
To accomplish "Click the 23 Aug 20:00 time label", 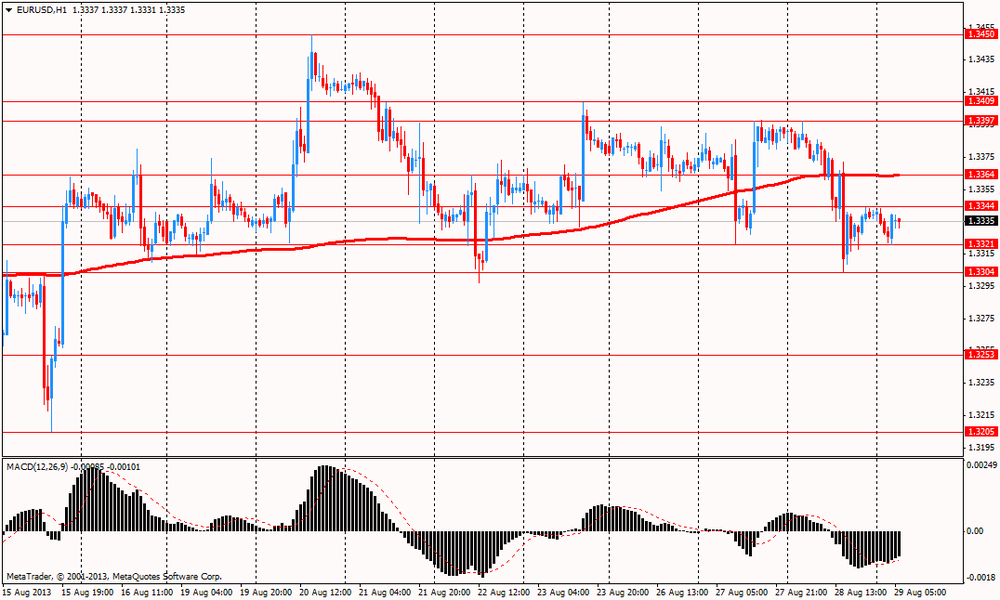I will click(622, 592).
